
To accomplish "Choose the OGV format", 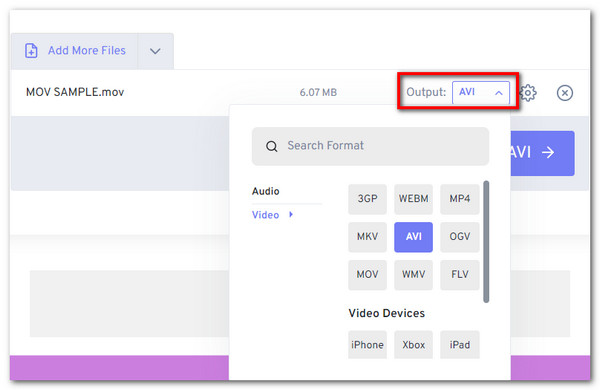I will [460, 237].
